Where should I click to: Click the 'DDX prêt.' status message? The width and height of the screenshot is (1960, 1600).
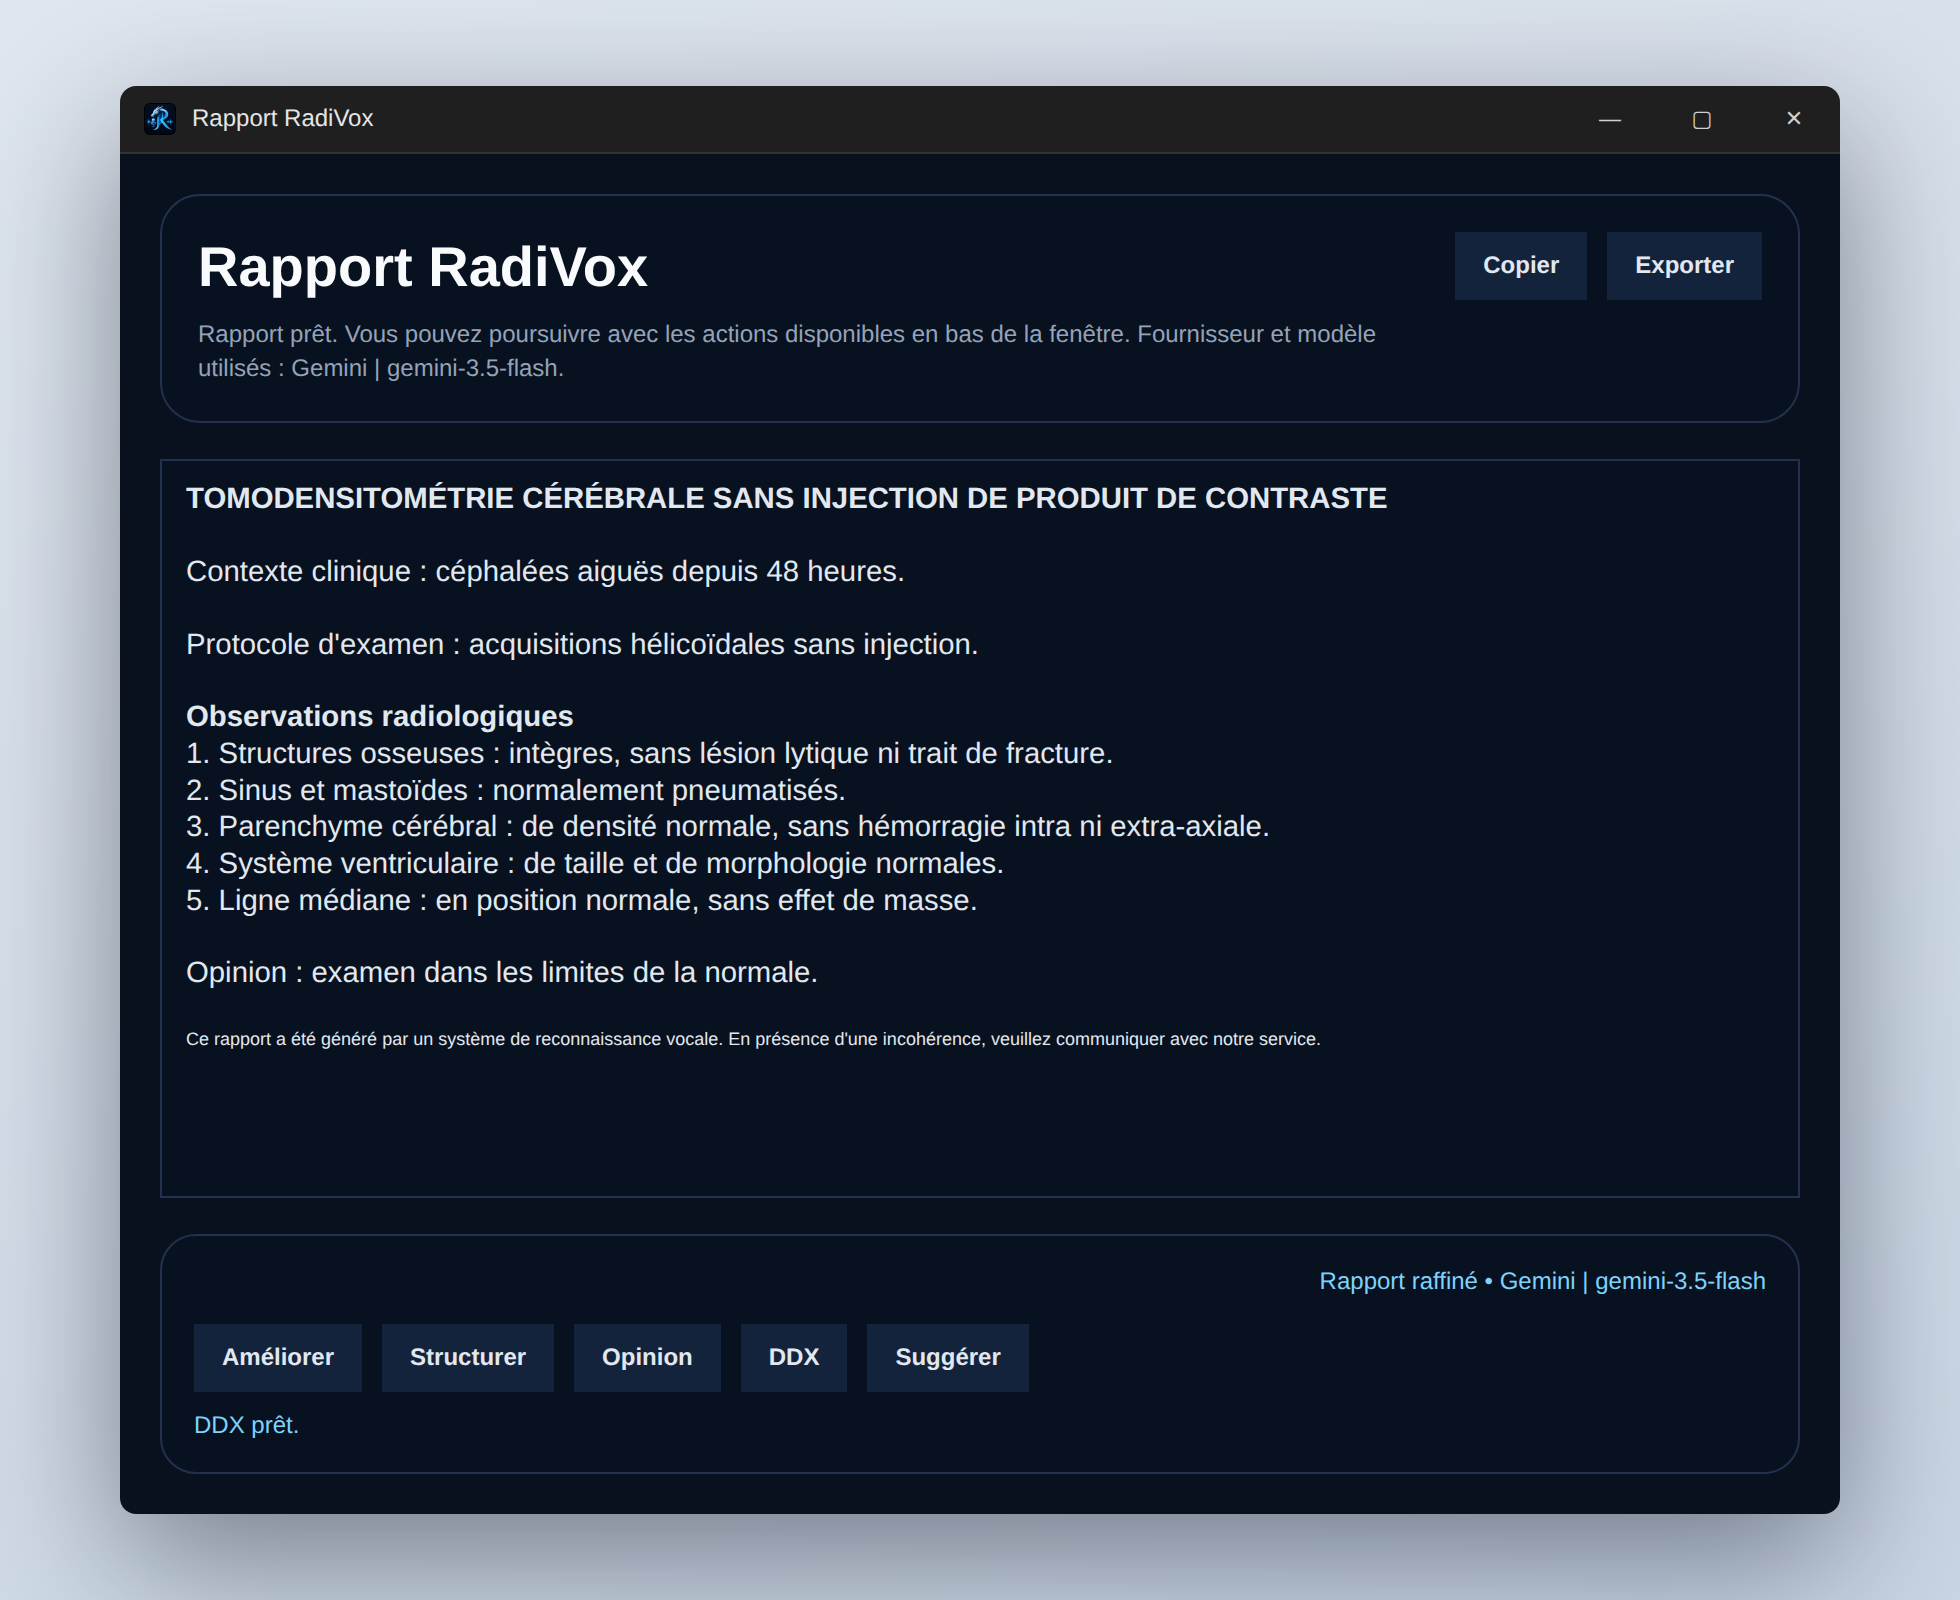coord(246,1425)
